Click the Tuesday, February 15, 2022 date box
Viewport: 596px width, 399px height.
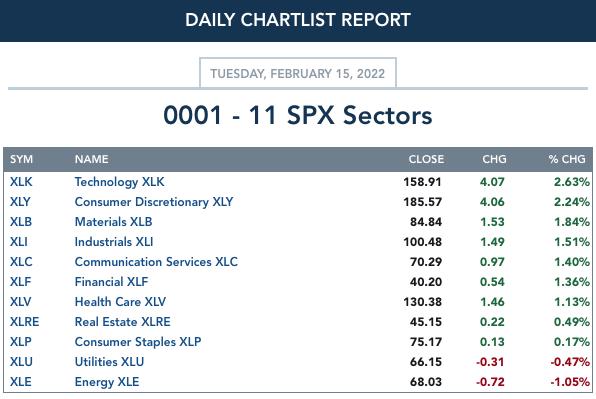(x=298, y=73)
